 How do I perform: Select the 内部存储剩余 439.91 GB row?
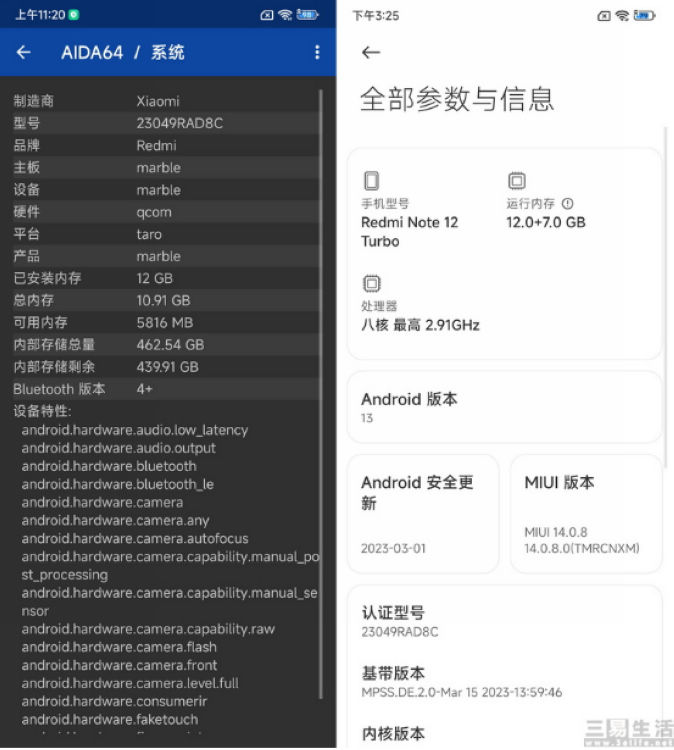(x=165, y=367)
